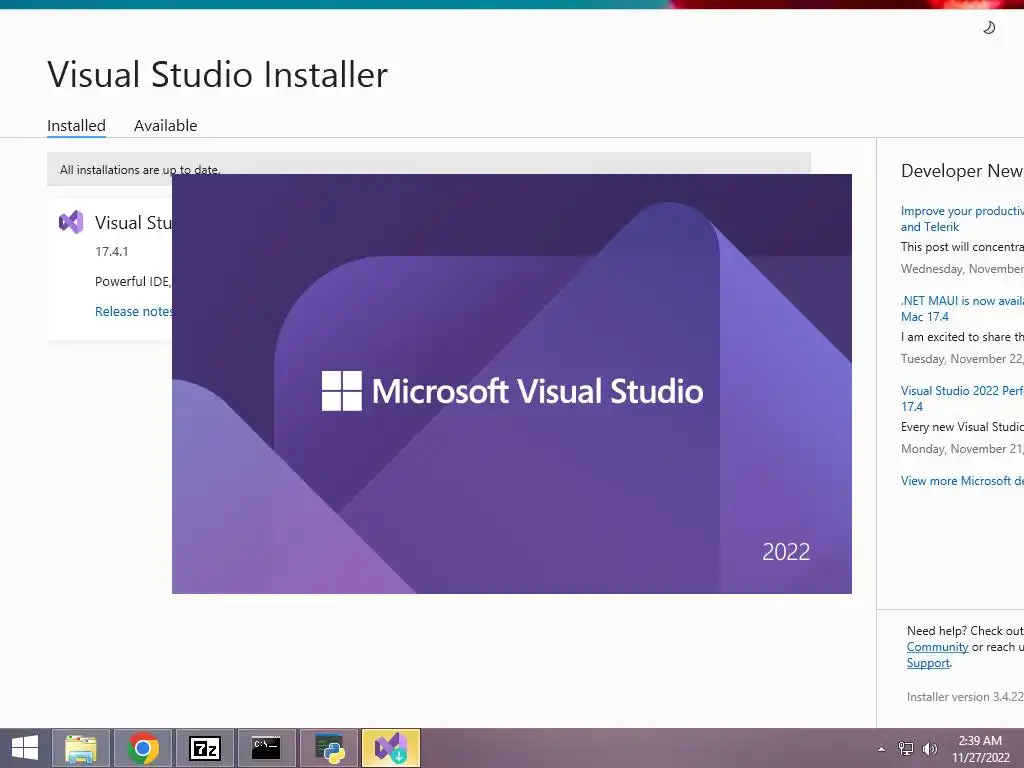Select Visual Studio Installer taskbar icon
The image size is (1024, 768).
[391, 748]
